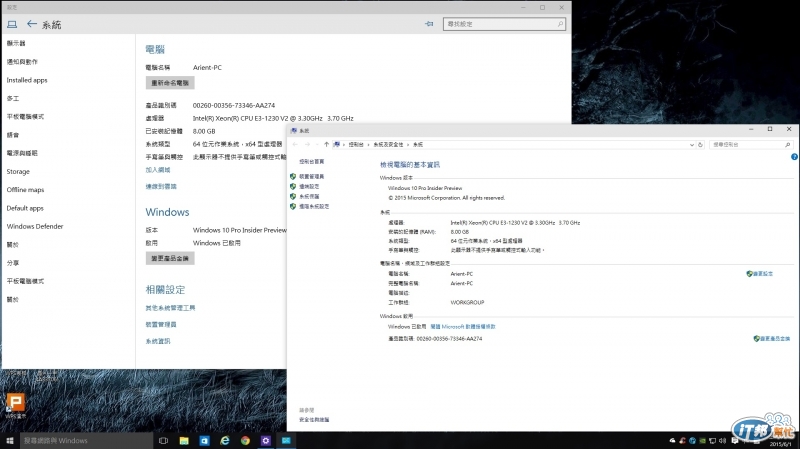Go back using the Settings back arrow
800x449 pixels.
click(32, 24)
